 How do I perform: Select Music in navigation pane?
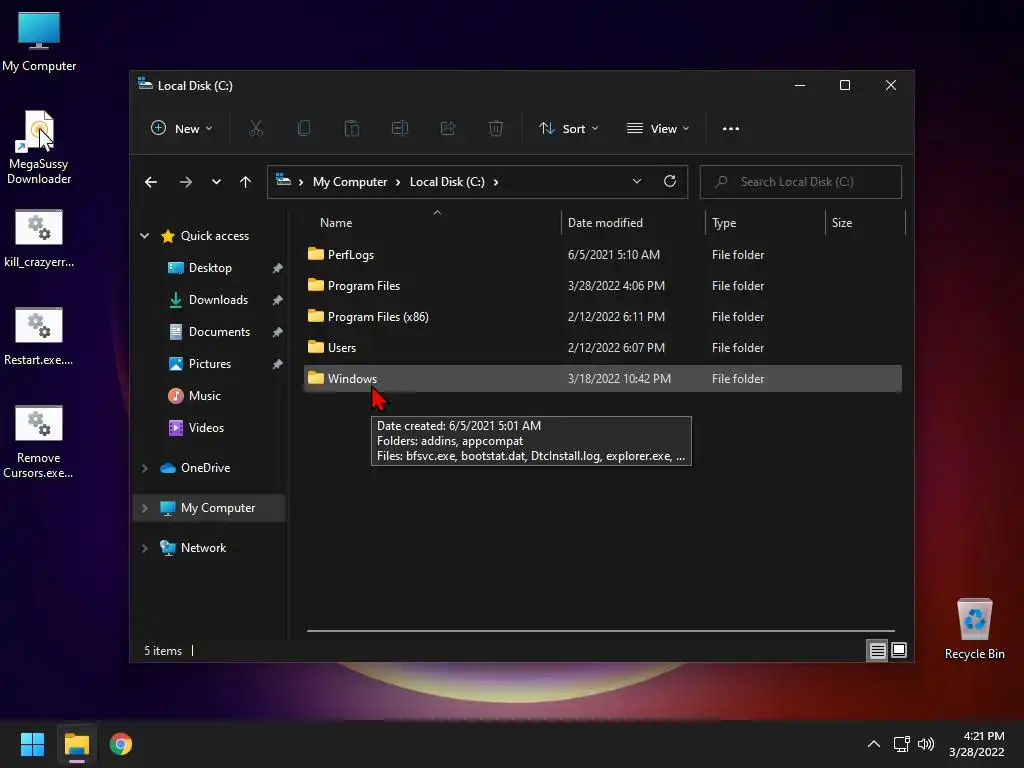pyautogui.click(x=204, y=396)
